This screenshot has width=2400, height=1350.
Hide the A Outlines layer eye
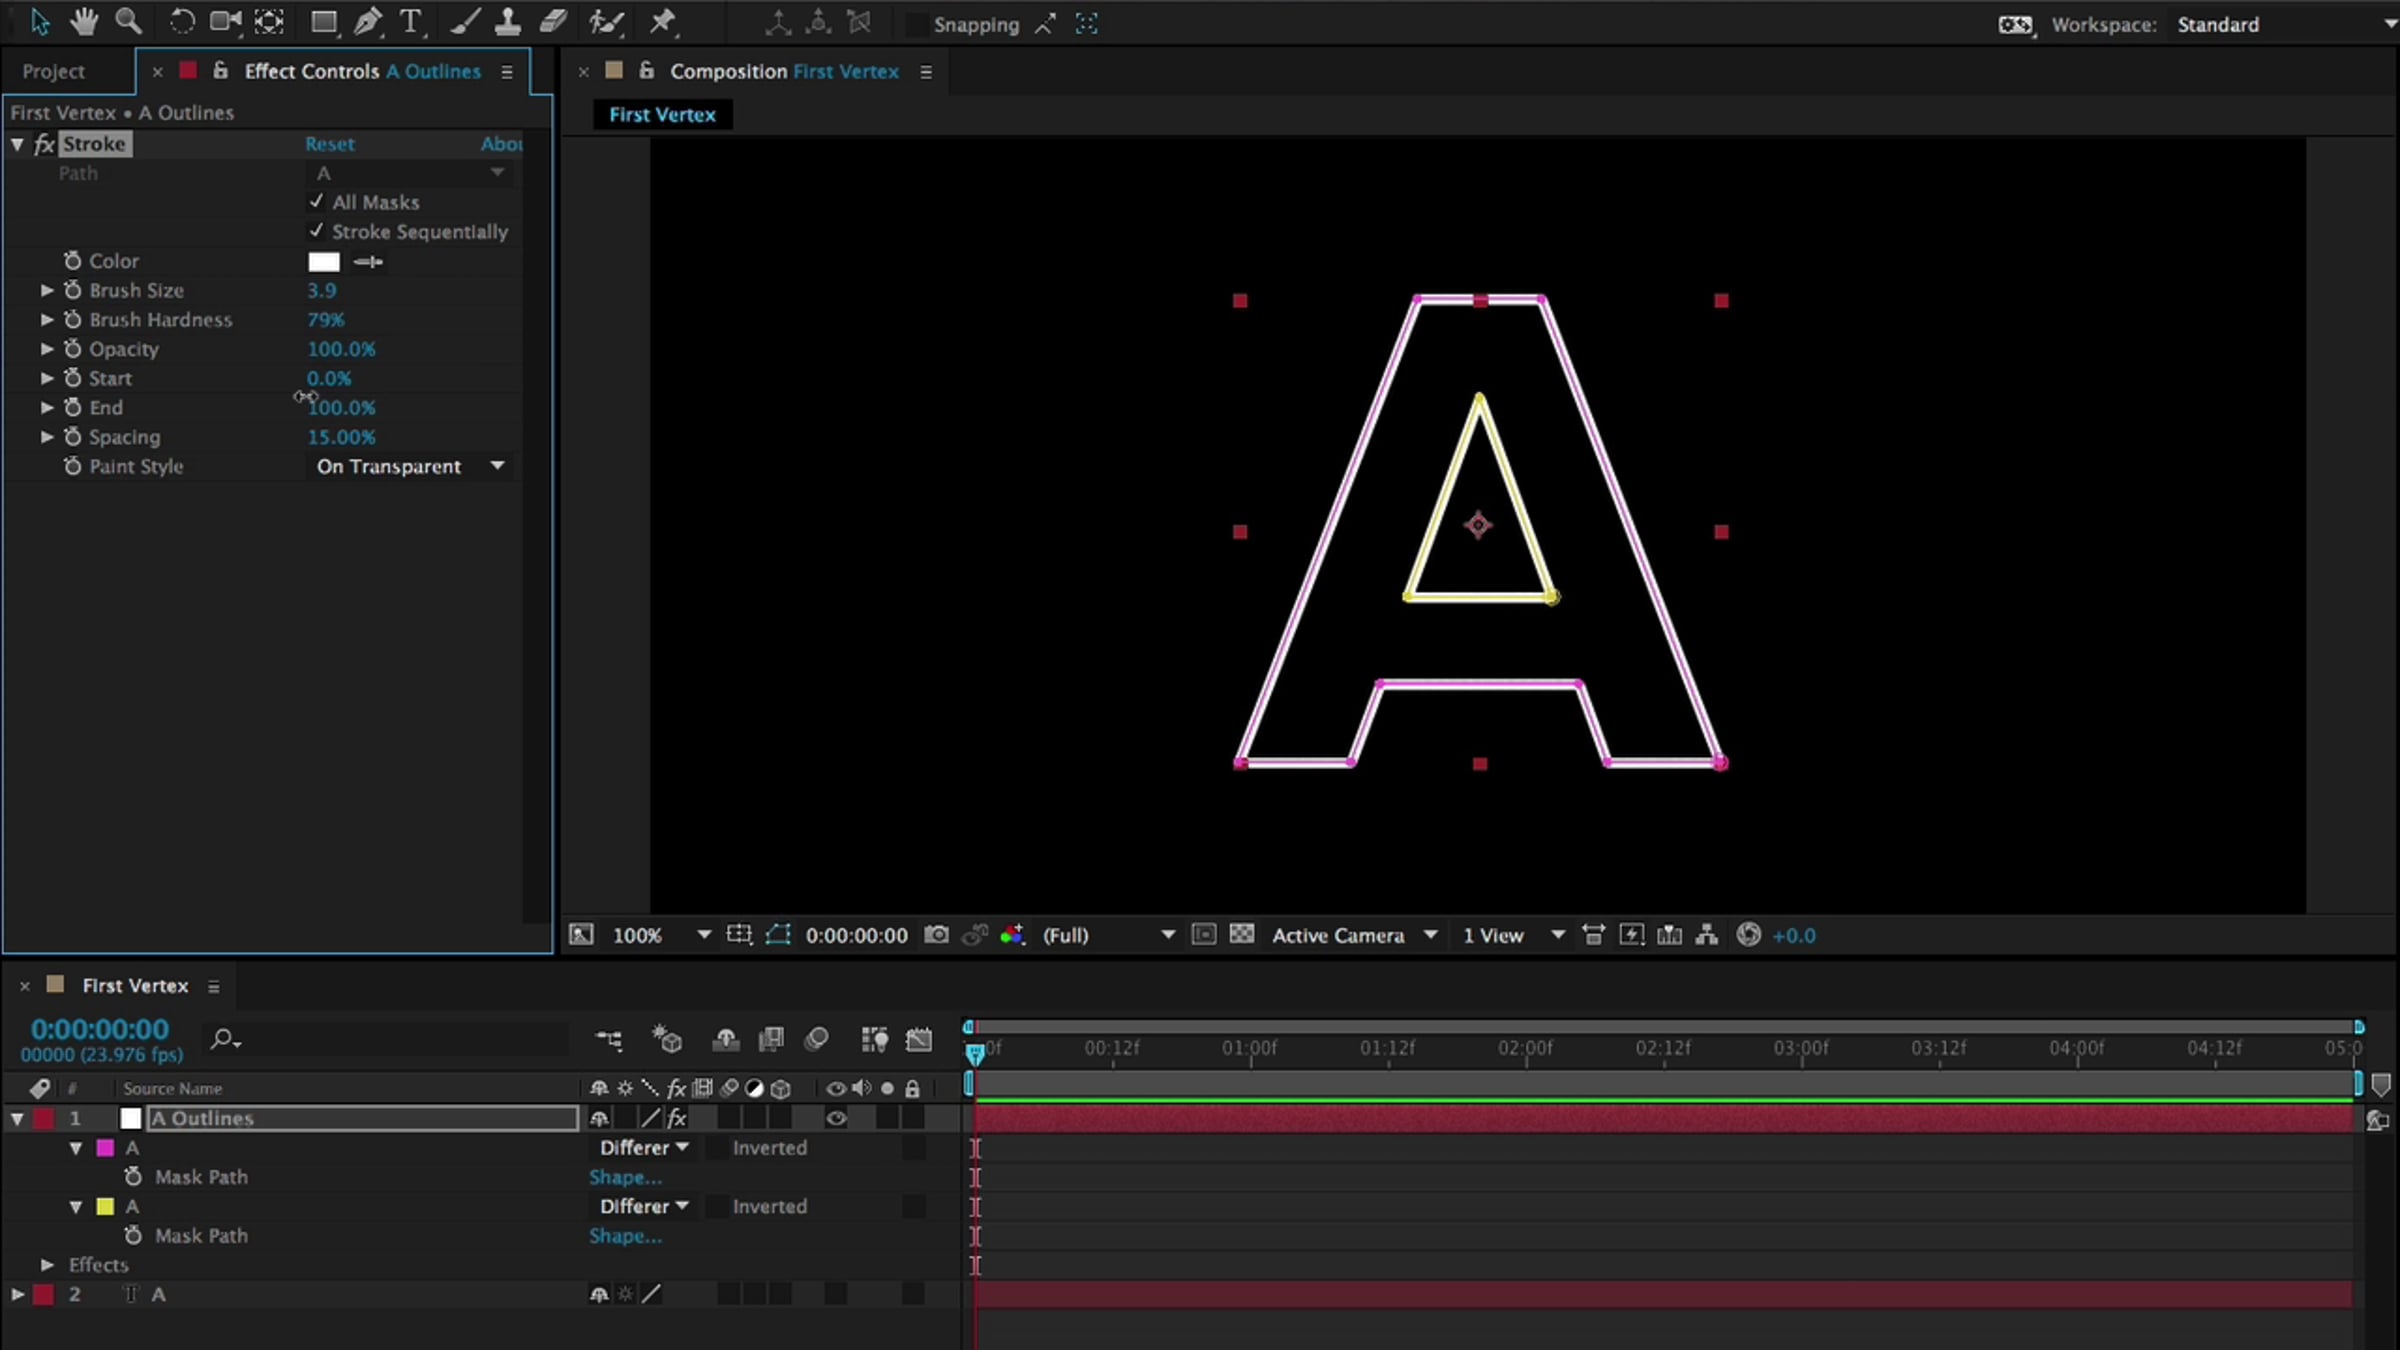(836, 1118)
